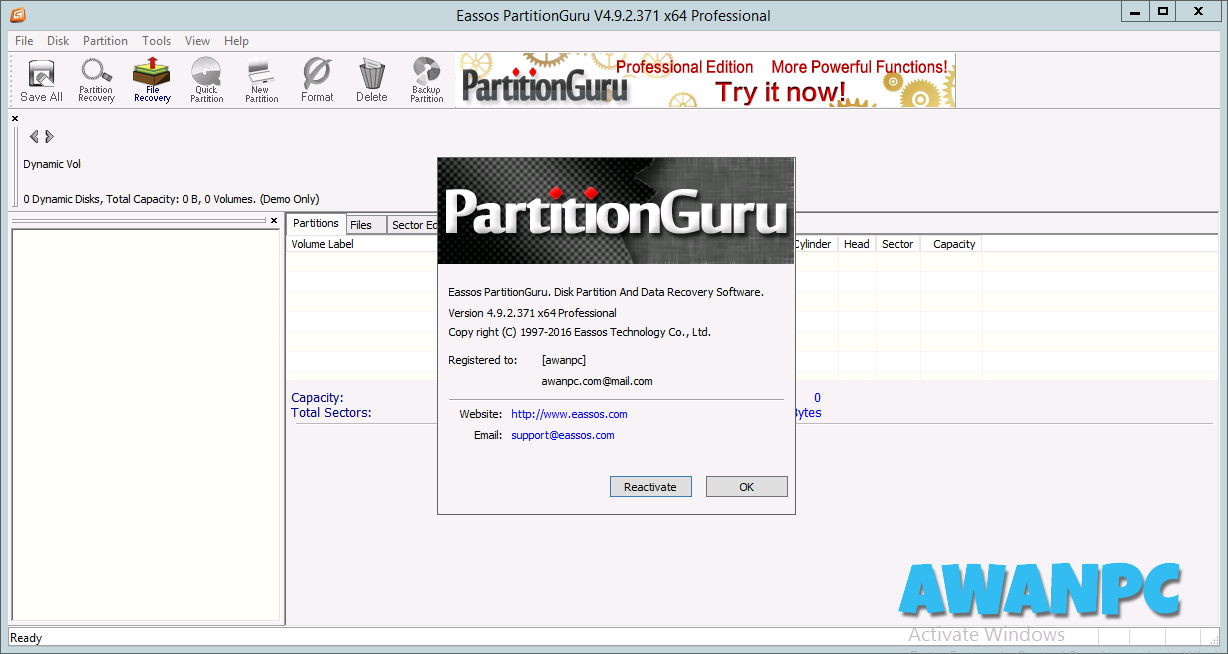This screenshot has height=654, width=1228.
Task: Confirm the About dialog with OK
Action: pyautogui.click(x=746, y=487)
